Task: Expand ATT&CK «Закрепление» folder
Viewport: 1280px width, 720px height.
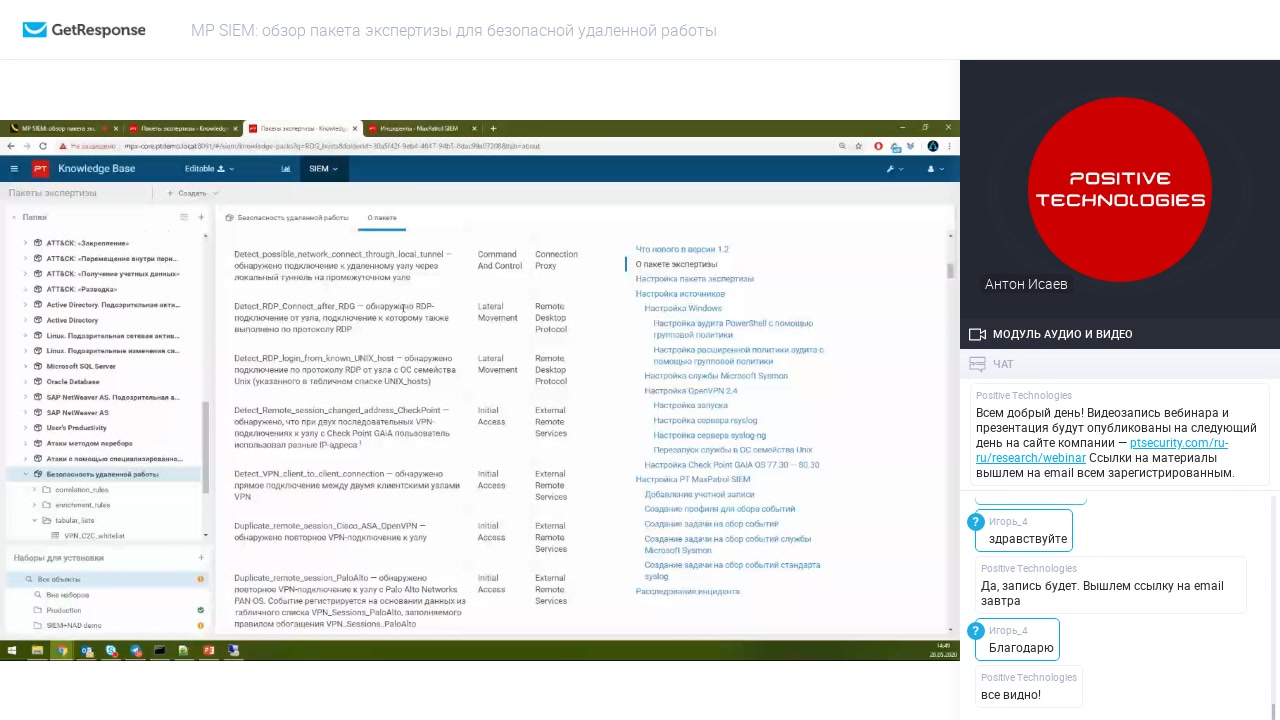Action: point(26,243)
